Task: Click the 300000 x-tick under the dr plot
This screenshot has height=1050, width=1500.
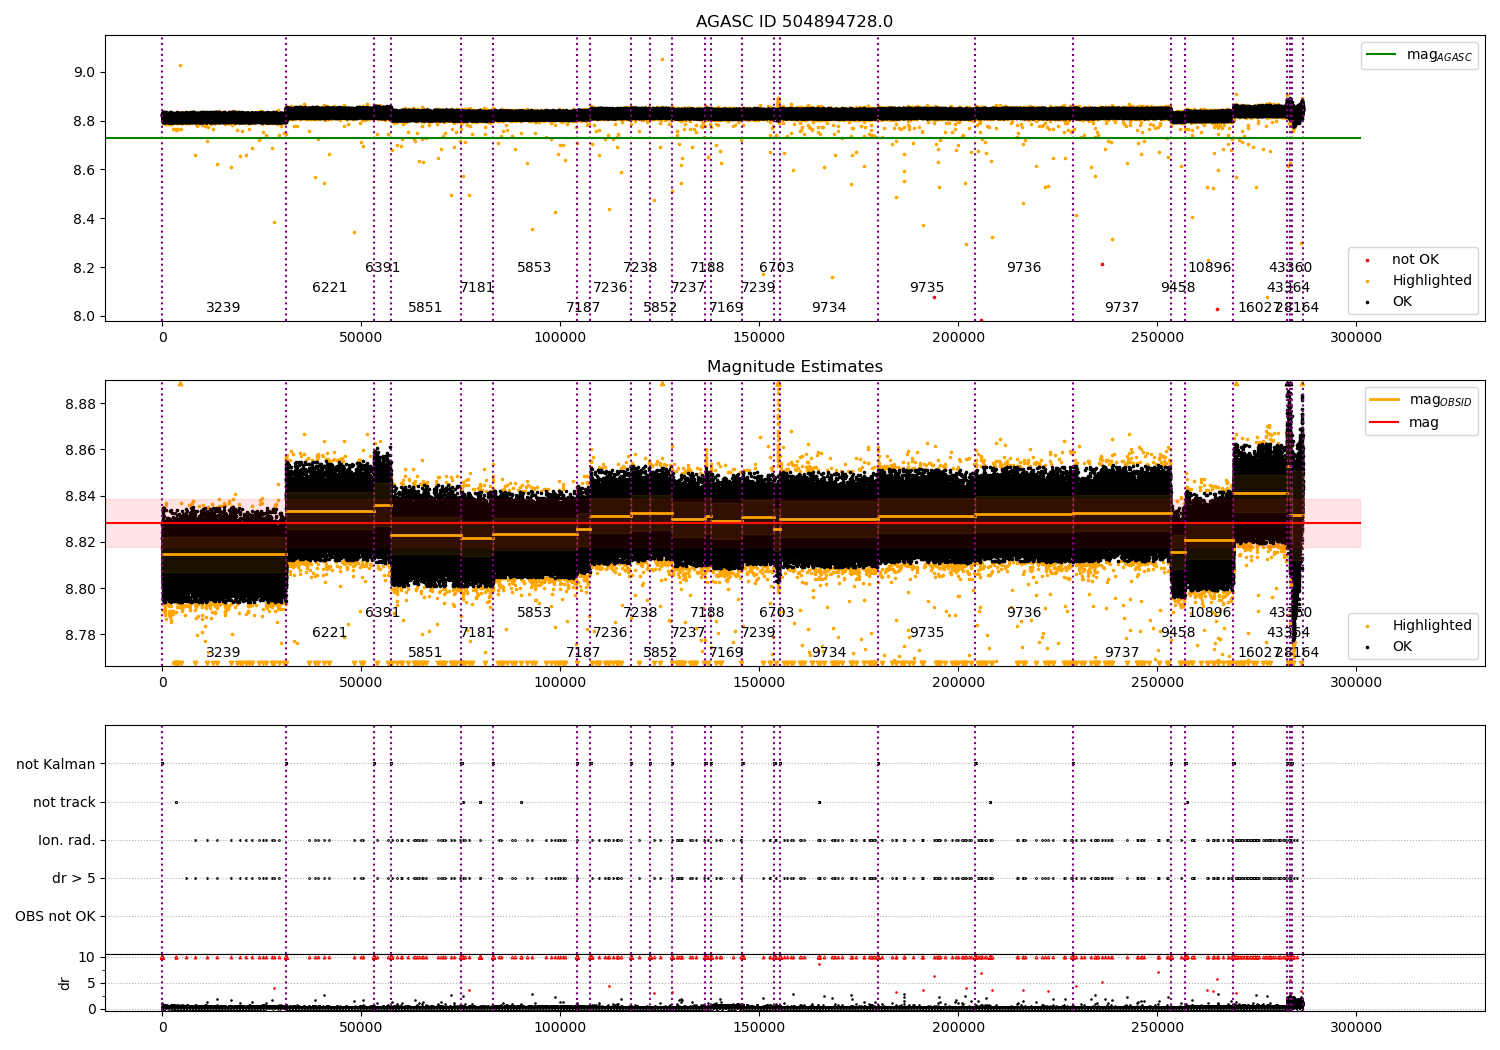Action: tap(1356, 1027)
